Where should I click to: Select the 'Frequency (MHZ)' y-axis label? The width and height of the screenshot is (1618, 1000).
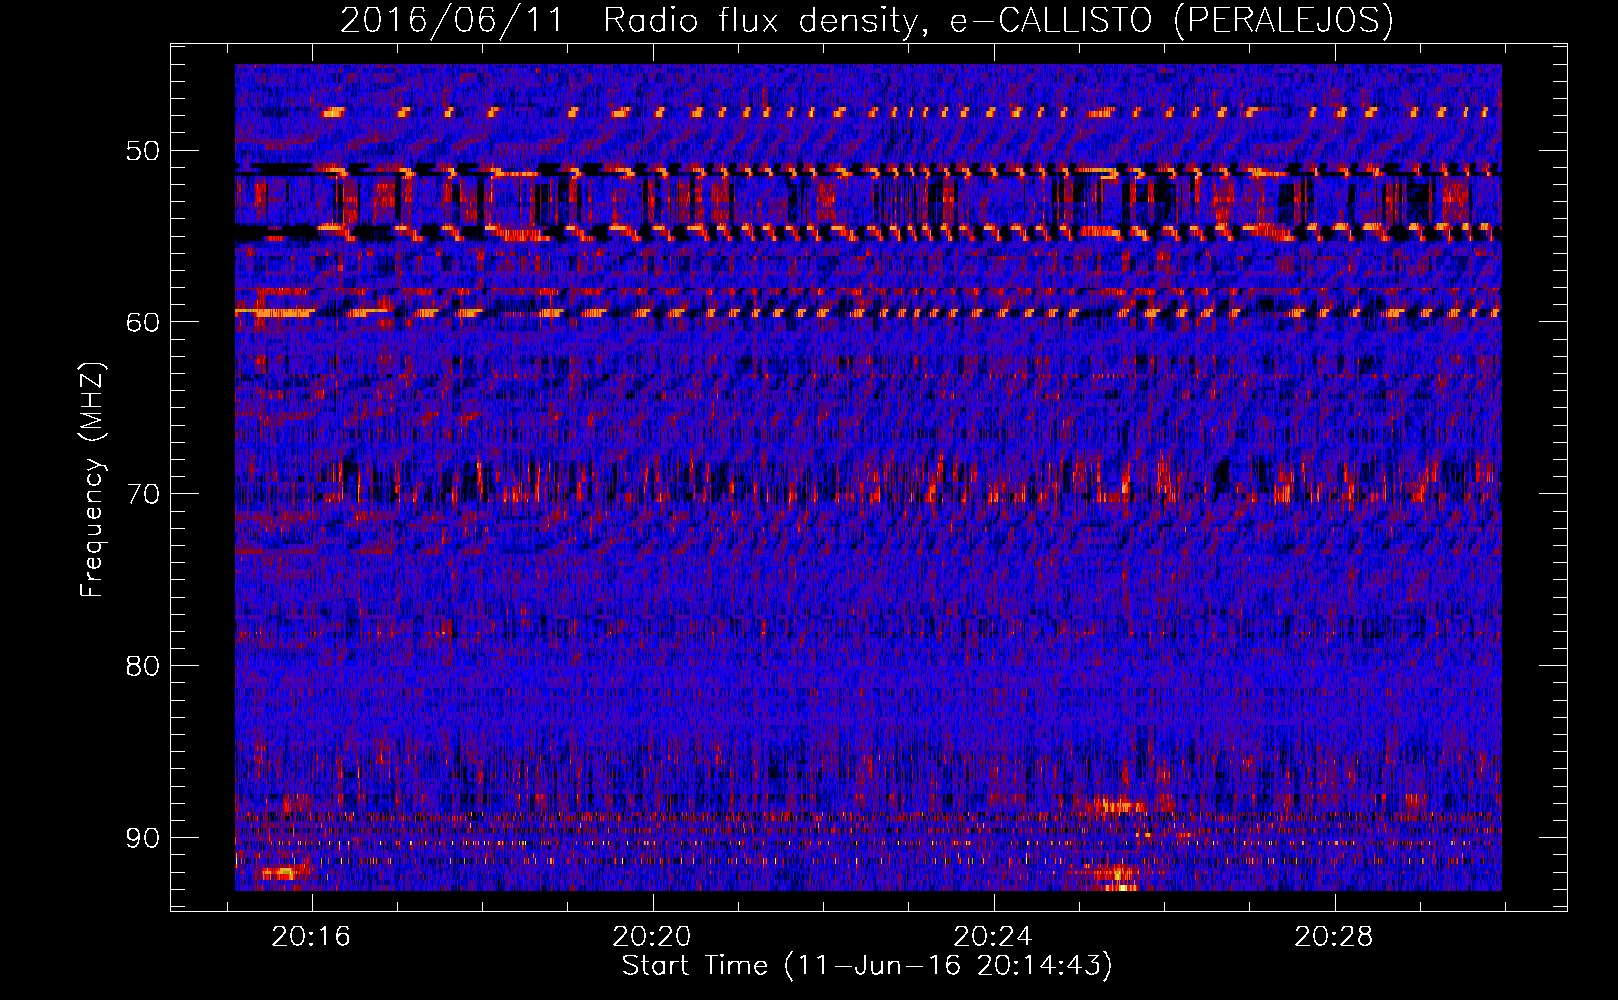tap(92, 479)
